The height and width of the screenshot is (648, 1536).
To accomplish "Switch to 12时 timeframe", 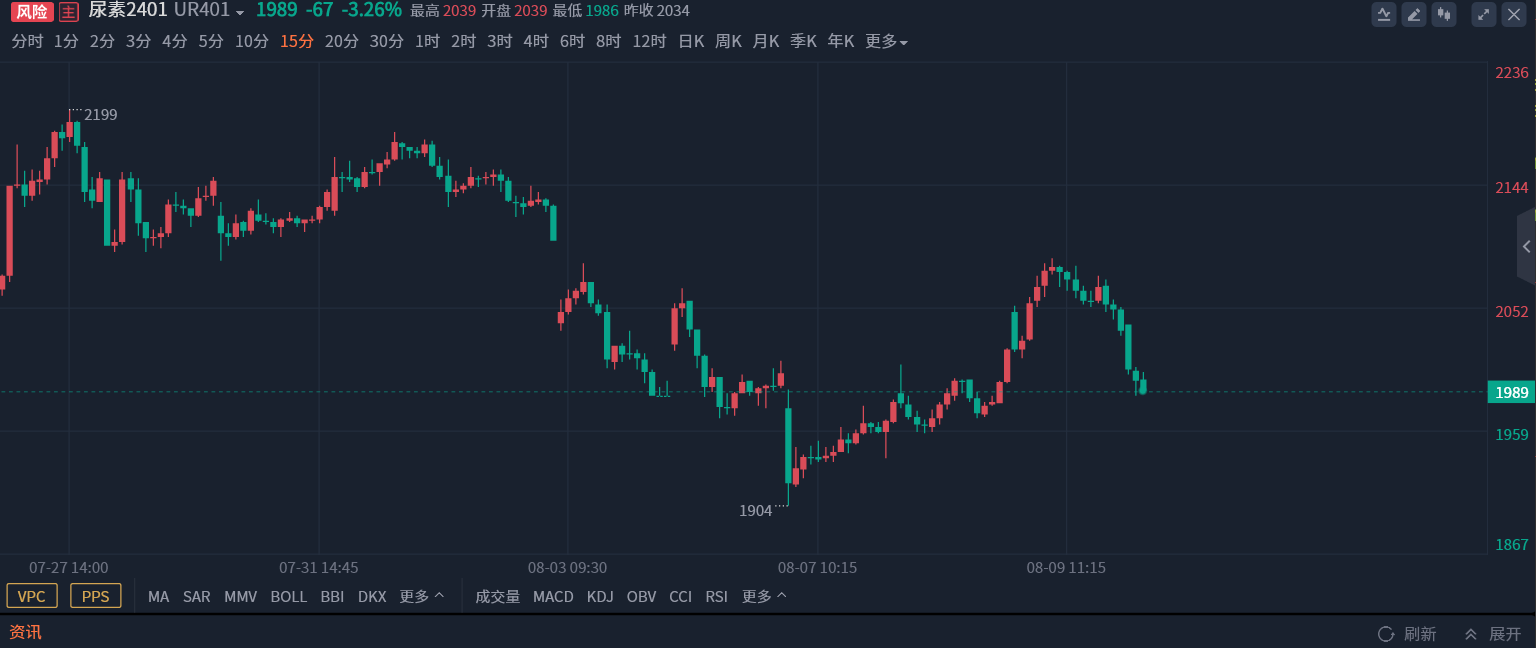I will [649, 42].
